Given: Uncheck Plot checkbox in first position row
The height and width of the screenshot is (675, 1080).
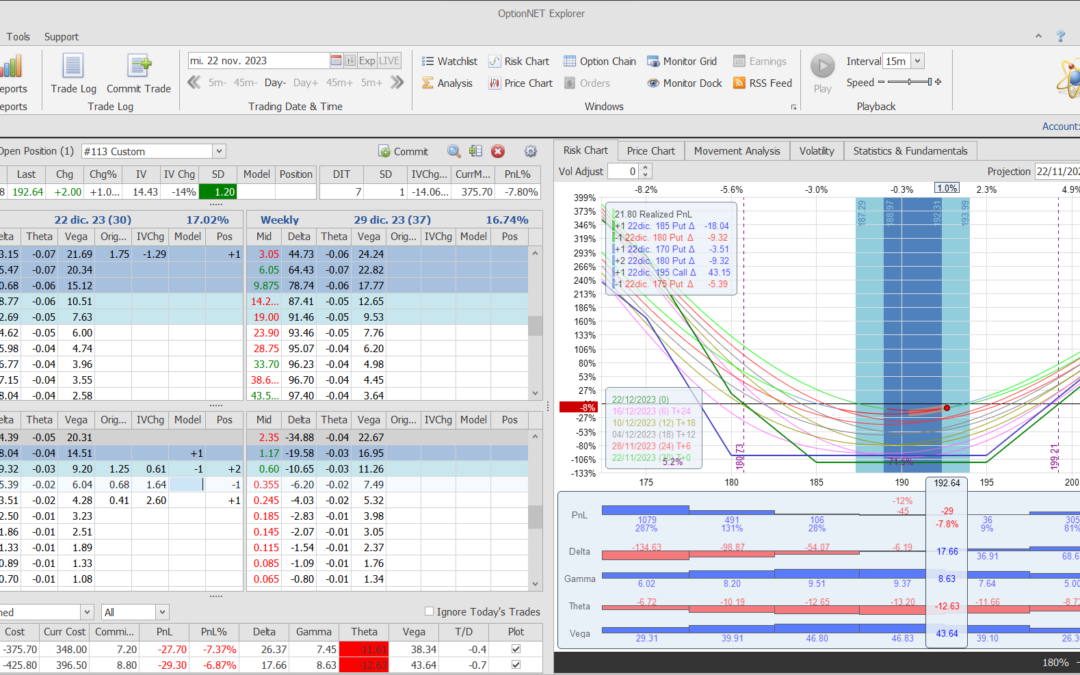Looking at the screenshot, I should (515, 650).
